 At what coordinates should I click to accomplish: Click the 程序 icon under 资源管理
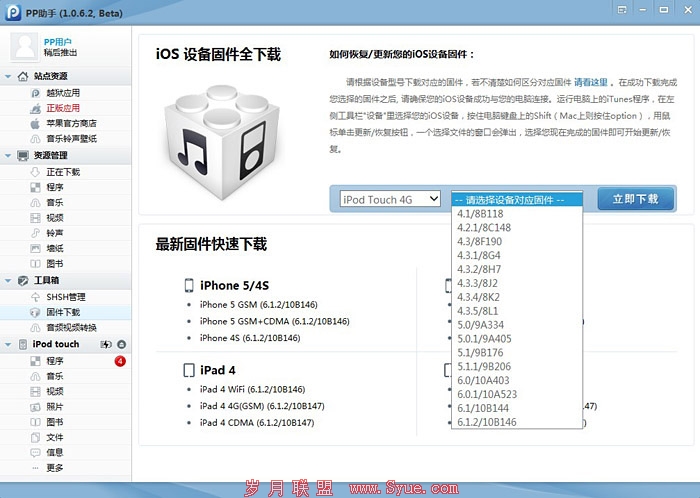click(35, 187)
